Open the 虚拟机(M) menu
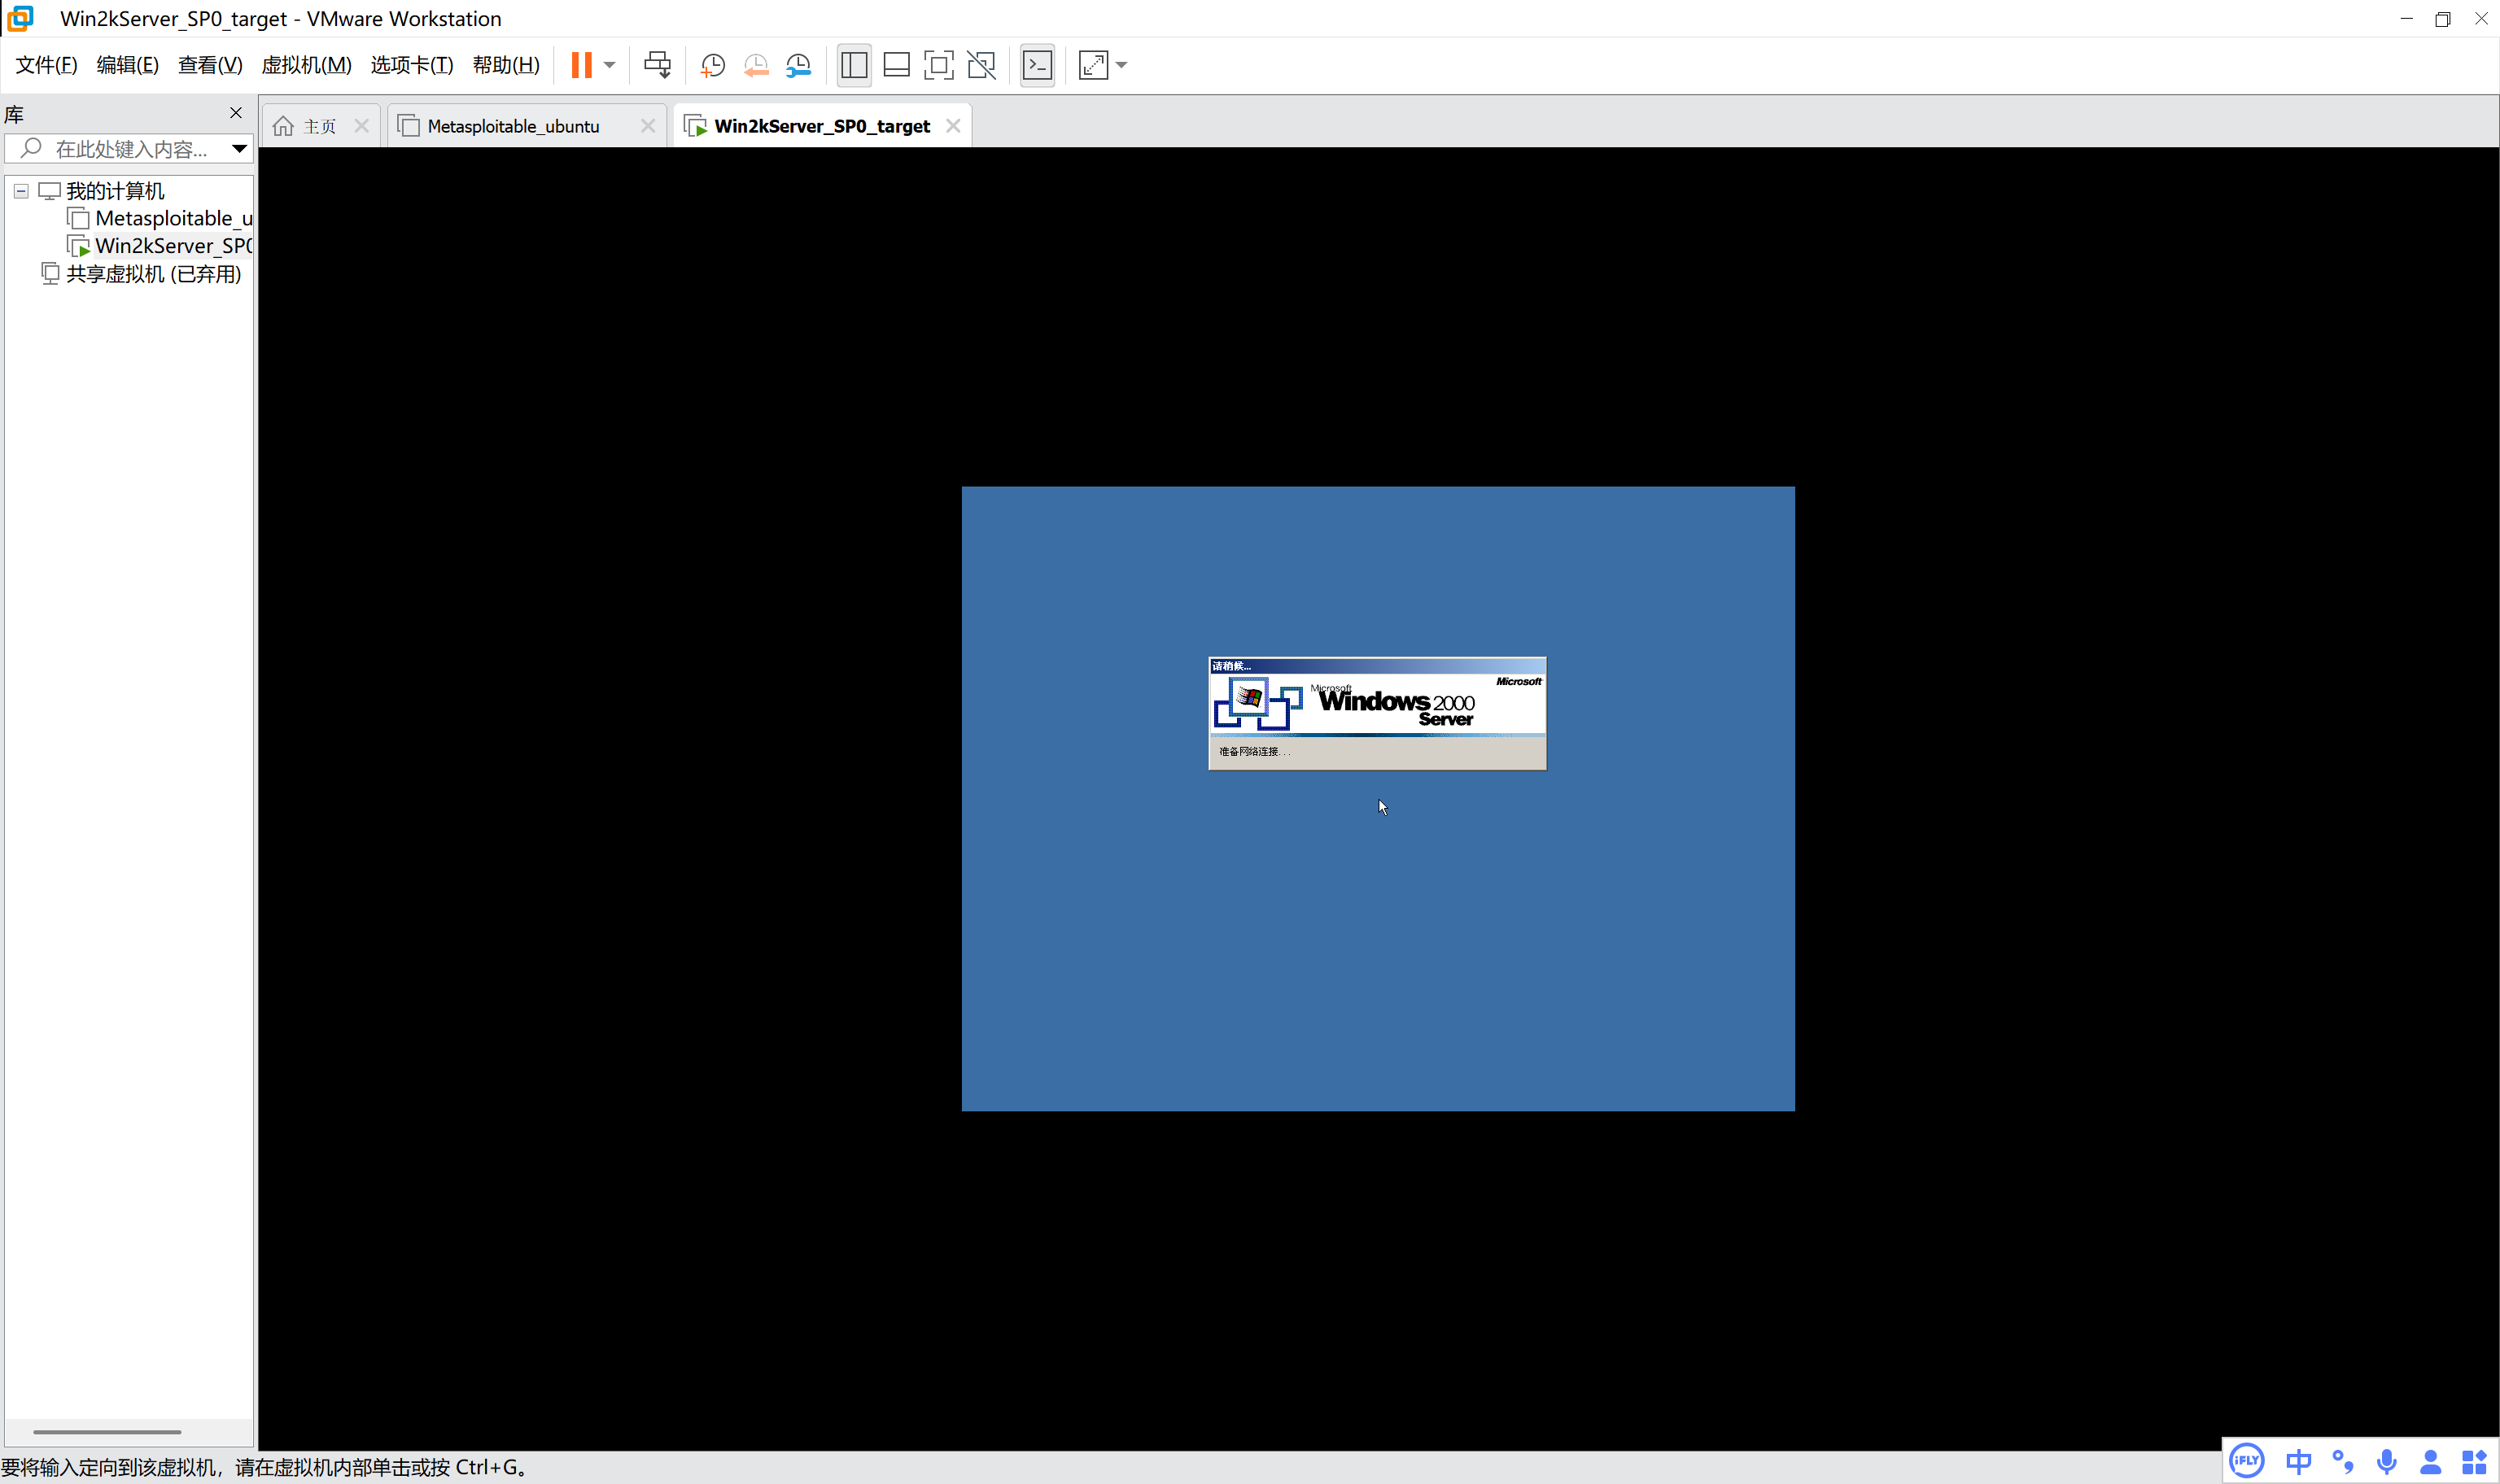Screen dimensions: 2500x1484 [x=306, y=65]
